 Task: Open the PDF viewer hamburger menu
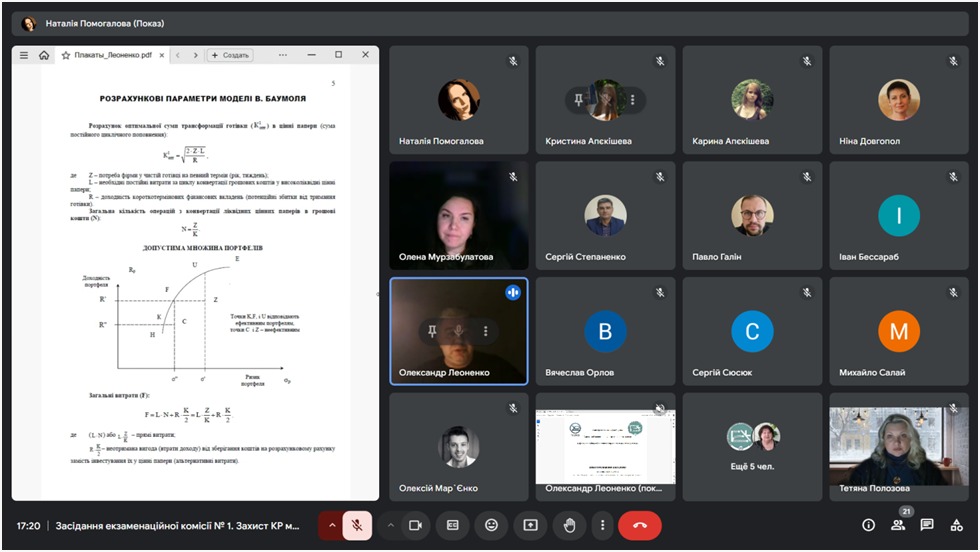pos(24,55)
